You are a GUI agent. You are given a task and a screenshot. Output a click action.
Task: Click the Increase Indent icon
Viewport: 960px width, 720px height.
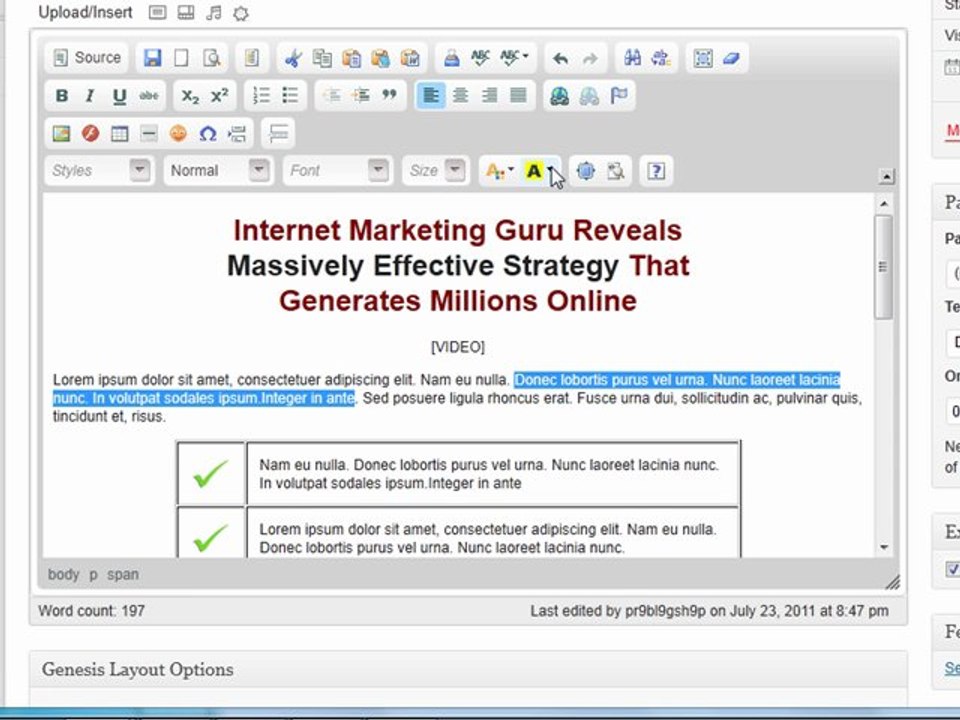(x=361, y=96)
